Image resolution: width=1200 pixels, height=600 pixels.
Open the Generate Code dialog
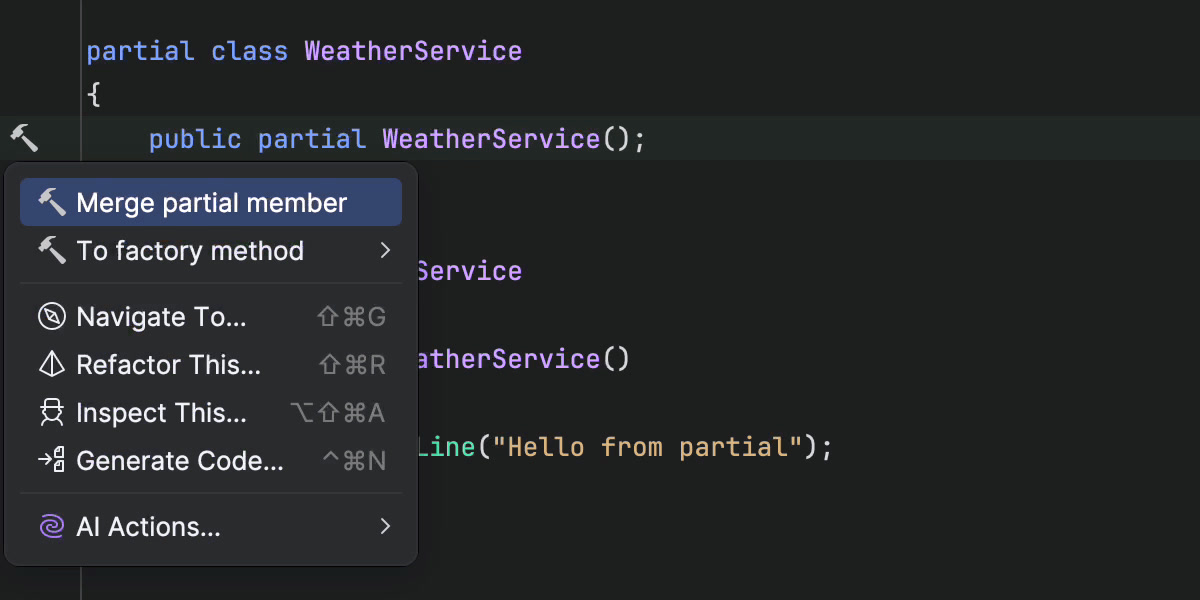[180, 461]
